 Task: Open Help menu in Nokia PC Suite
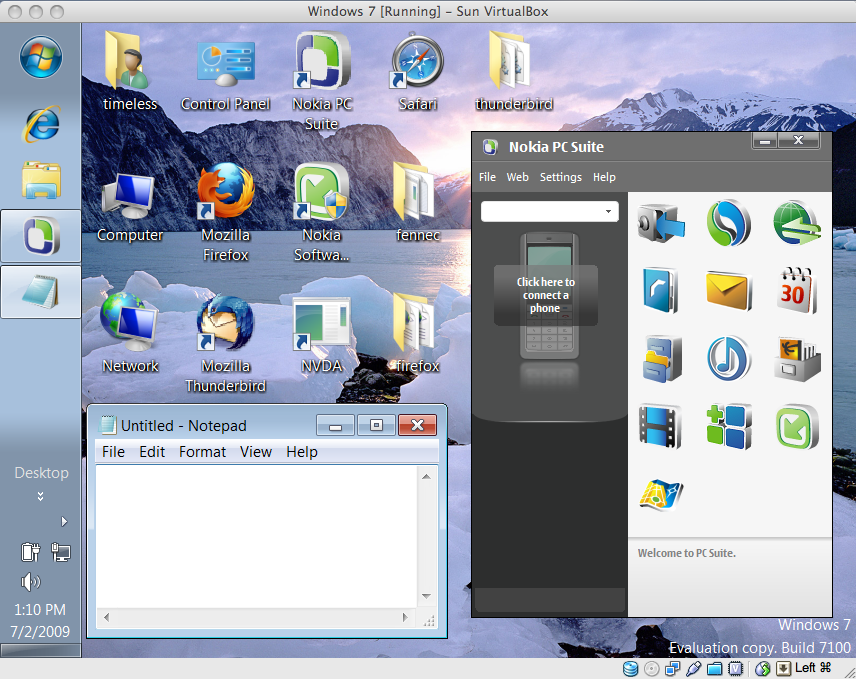(x=604, y=177)
